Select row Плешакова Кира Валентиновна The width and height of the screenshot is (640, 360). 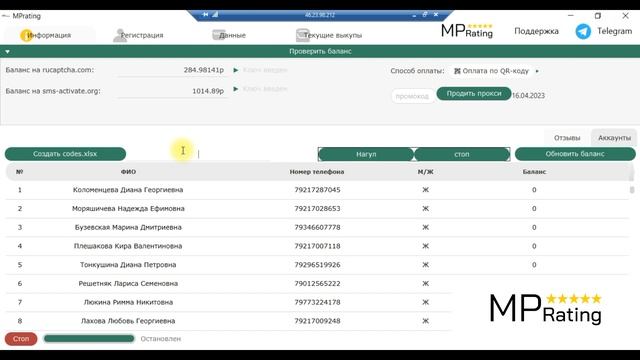[x=317, y=246]
